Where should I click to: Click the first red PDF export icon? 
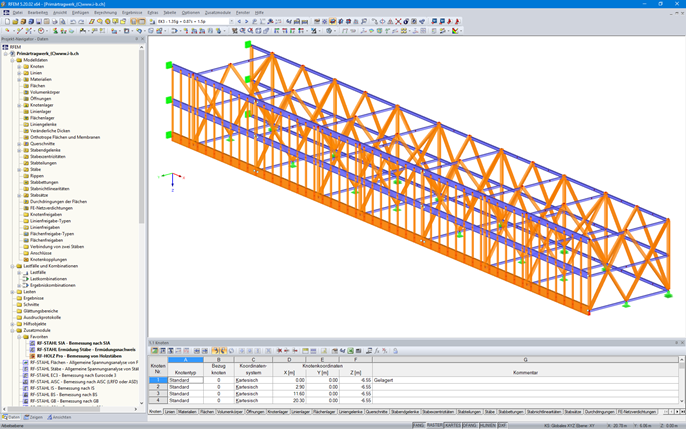[x=449, y=21]
